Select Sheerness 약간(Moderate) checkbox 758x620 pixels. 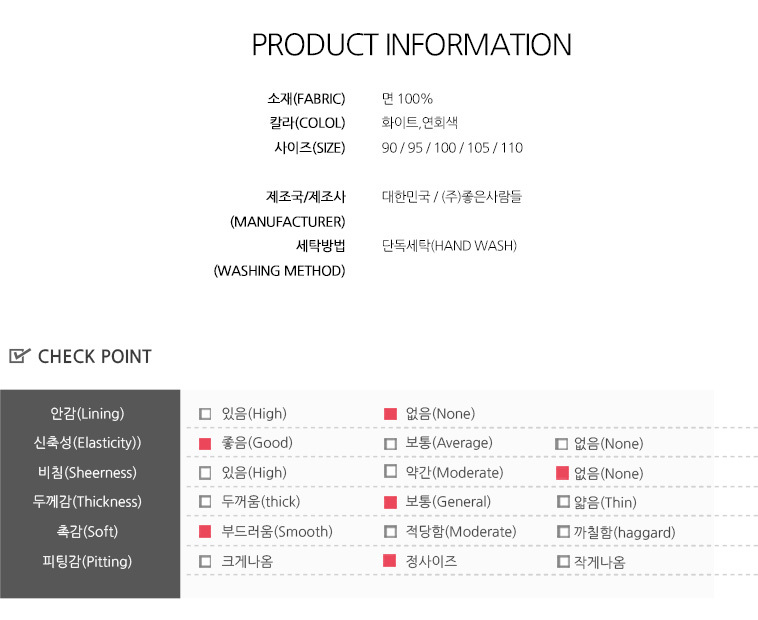pyautogui.click(x=391, y=472)
